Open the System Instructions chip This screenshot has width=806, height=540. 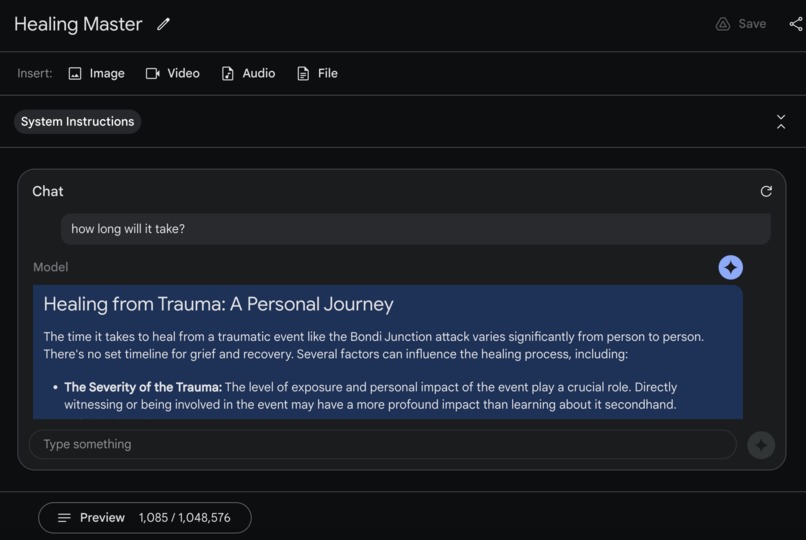(78, 122)
